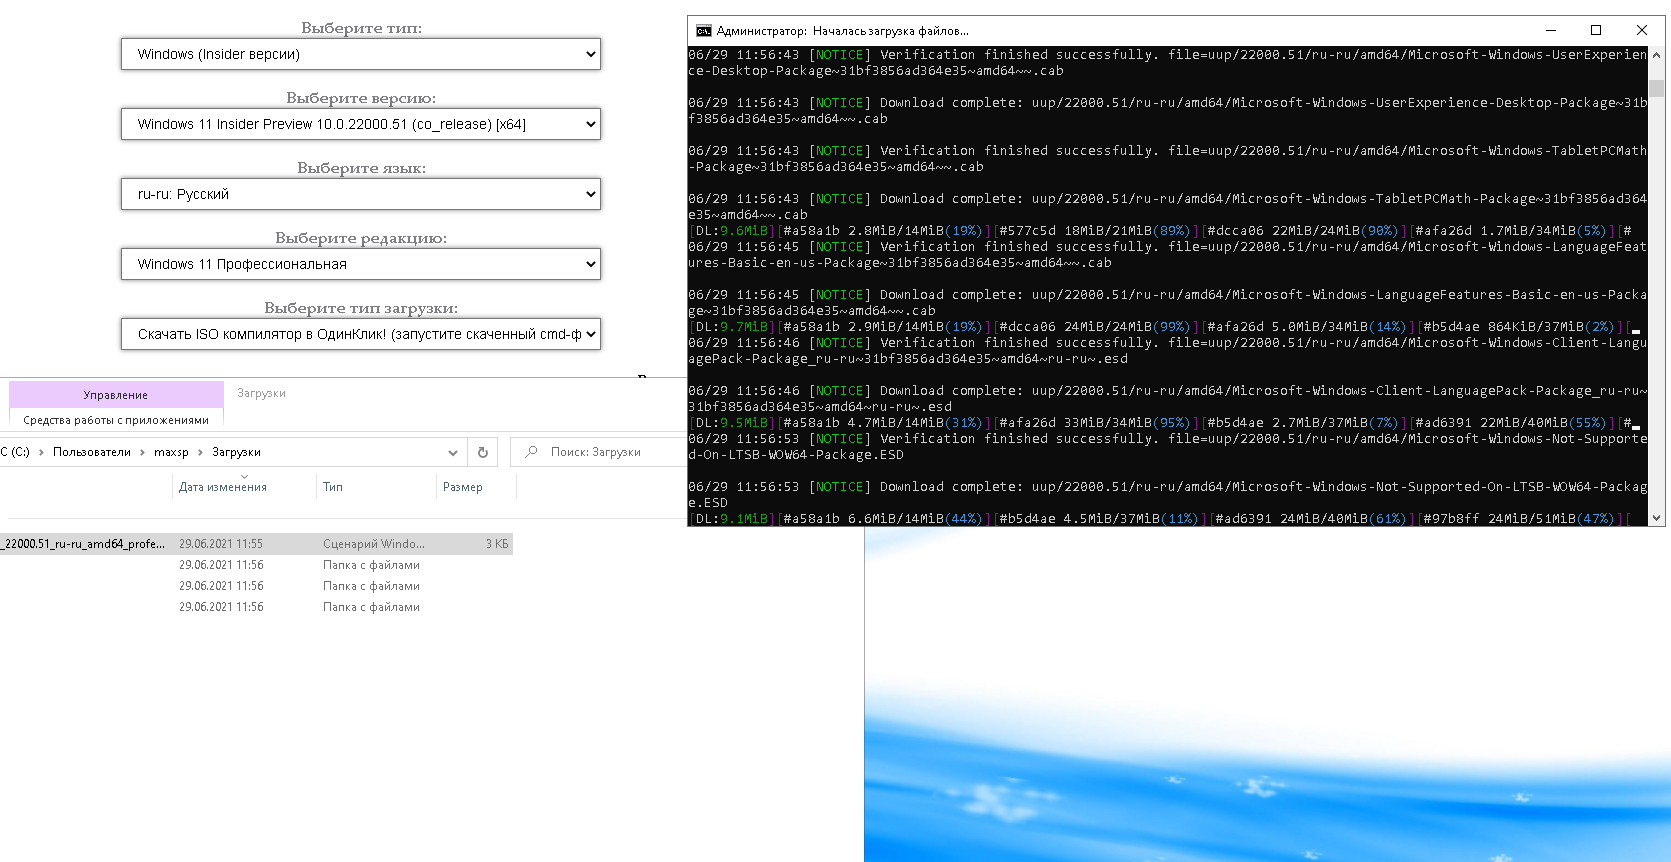The height and width of the screenshot is (862, 1671).
Task: Select the _22000.51_ru-ru_amd64_profe... file
Action: tap(83, 544)
